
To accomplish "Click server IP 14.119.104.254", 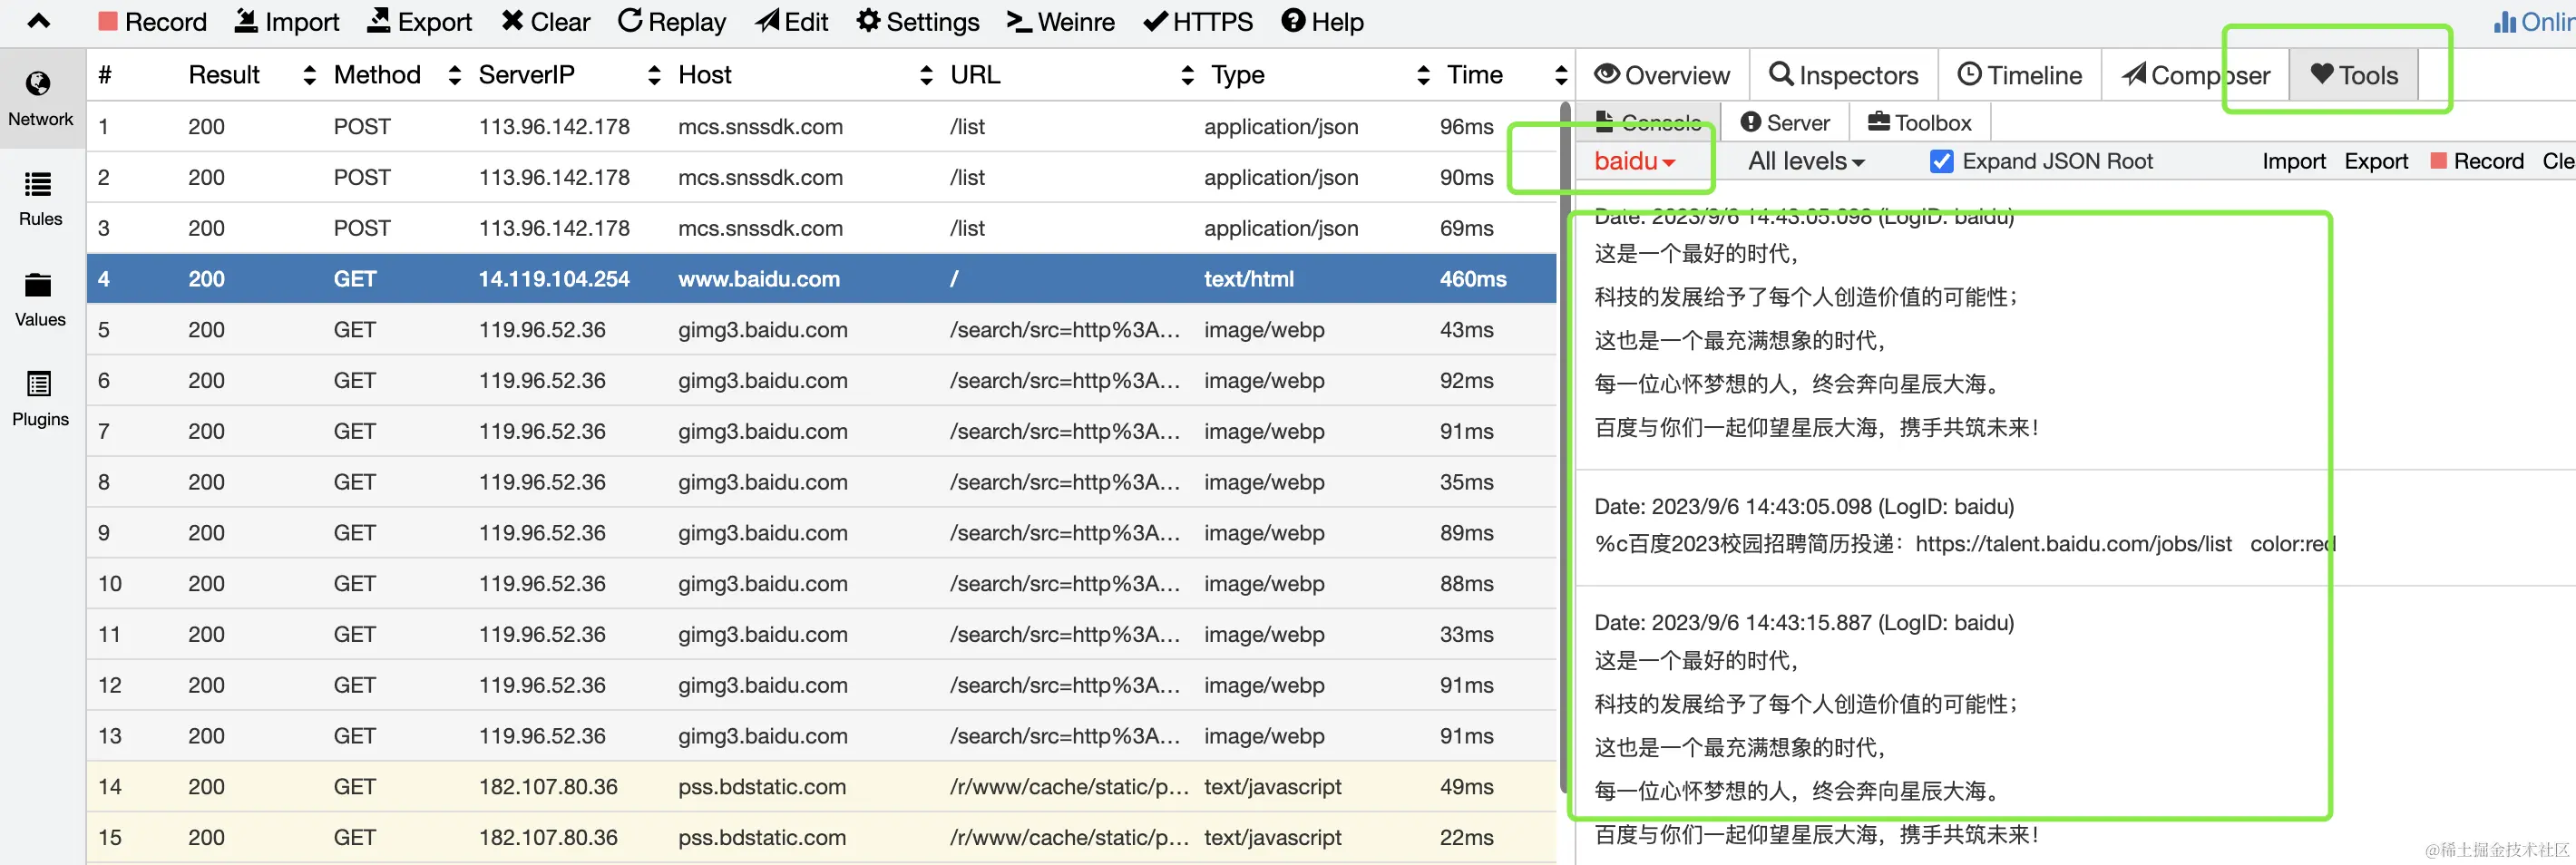I will coord(554,279).
